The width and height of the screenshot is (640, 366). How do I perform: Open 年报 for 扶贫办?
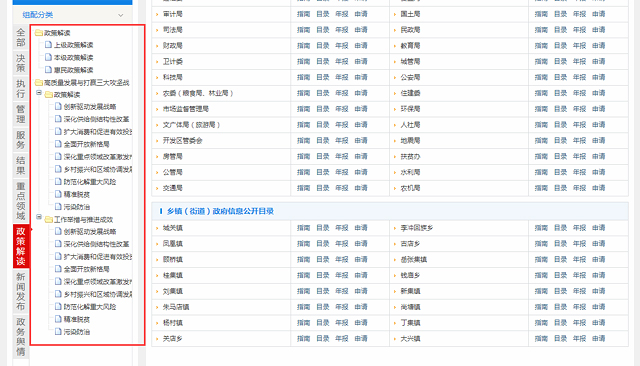click(579, 156)
